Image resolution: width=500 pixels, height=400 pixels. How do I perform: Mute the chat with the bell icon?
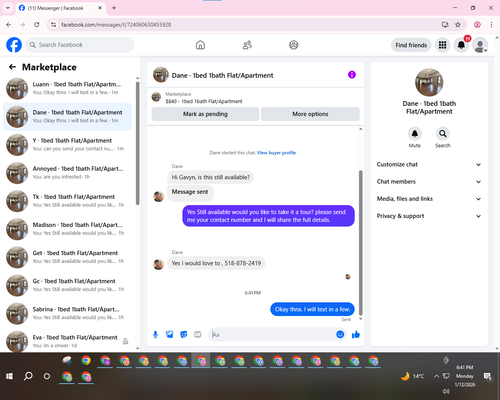coord(415,134)
